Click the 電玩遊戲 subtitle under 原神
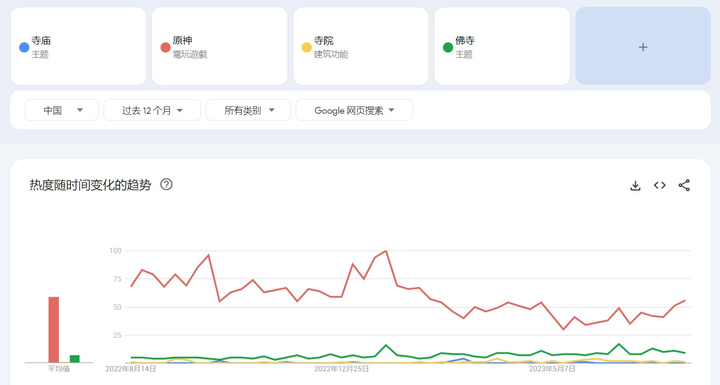The height and width of the screenshot is (385, 720). tap(190, 54)
